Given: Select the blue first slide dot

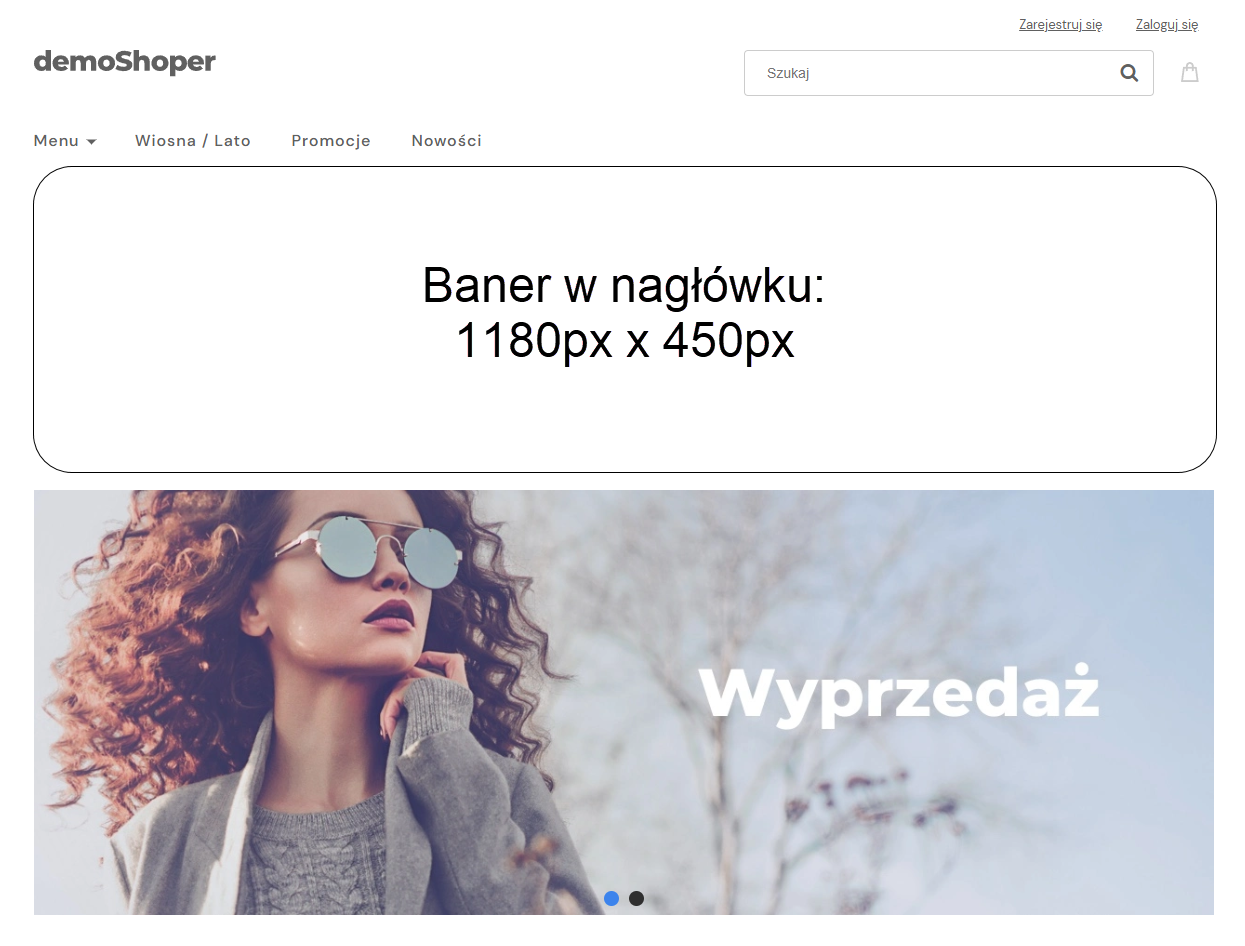Looking at the screenshot, I should tap(611, 898).
